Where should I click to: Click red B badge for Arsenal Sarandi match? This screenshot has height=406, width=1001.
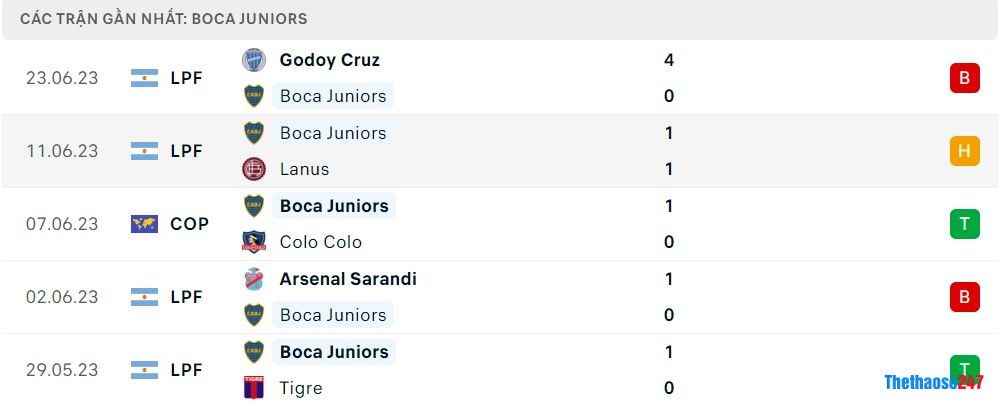964,297
